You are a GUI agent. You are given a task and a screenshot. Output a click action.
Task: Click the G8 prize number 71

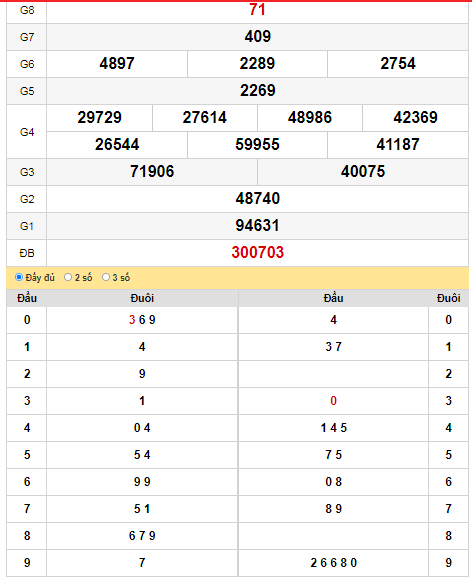click(x=257, y=9)
